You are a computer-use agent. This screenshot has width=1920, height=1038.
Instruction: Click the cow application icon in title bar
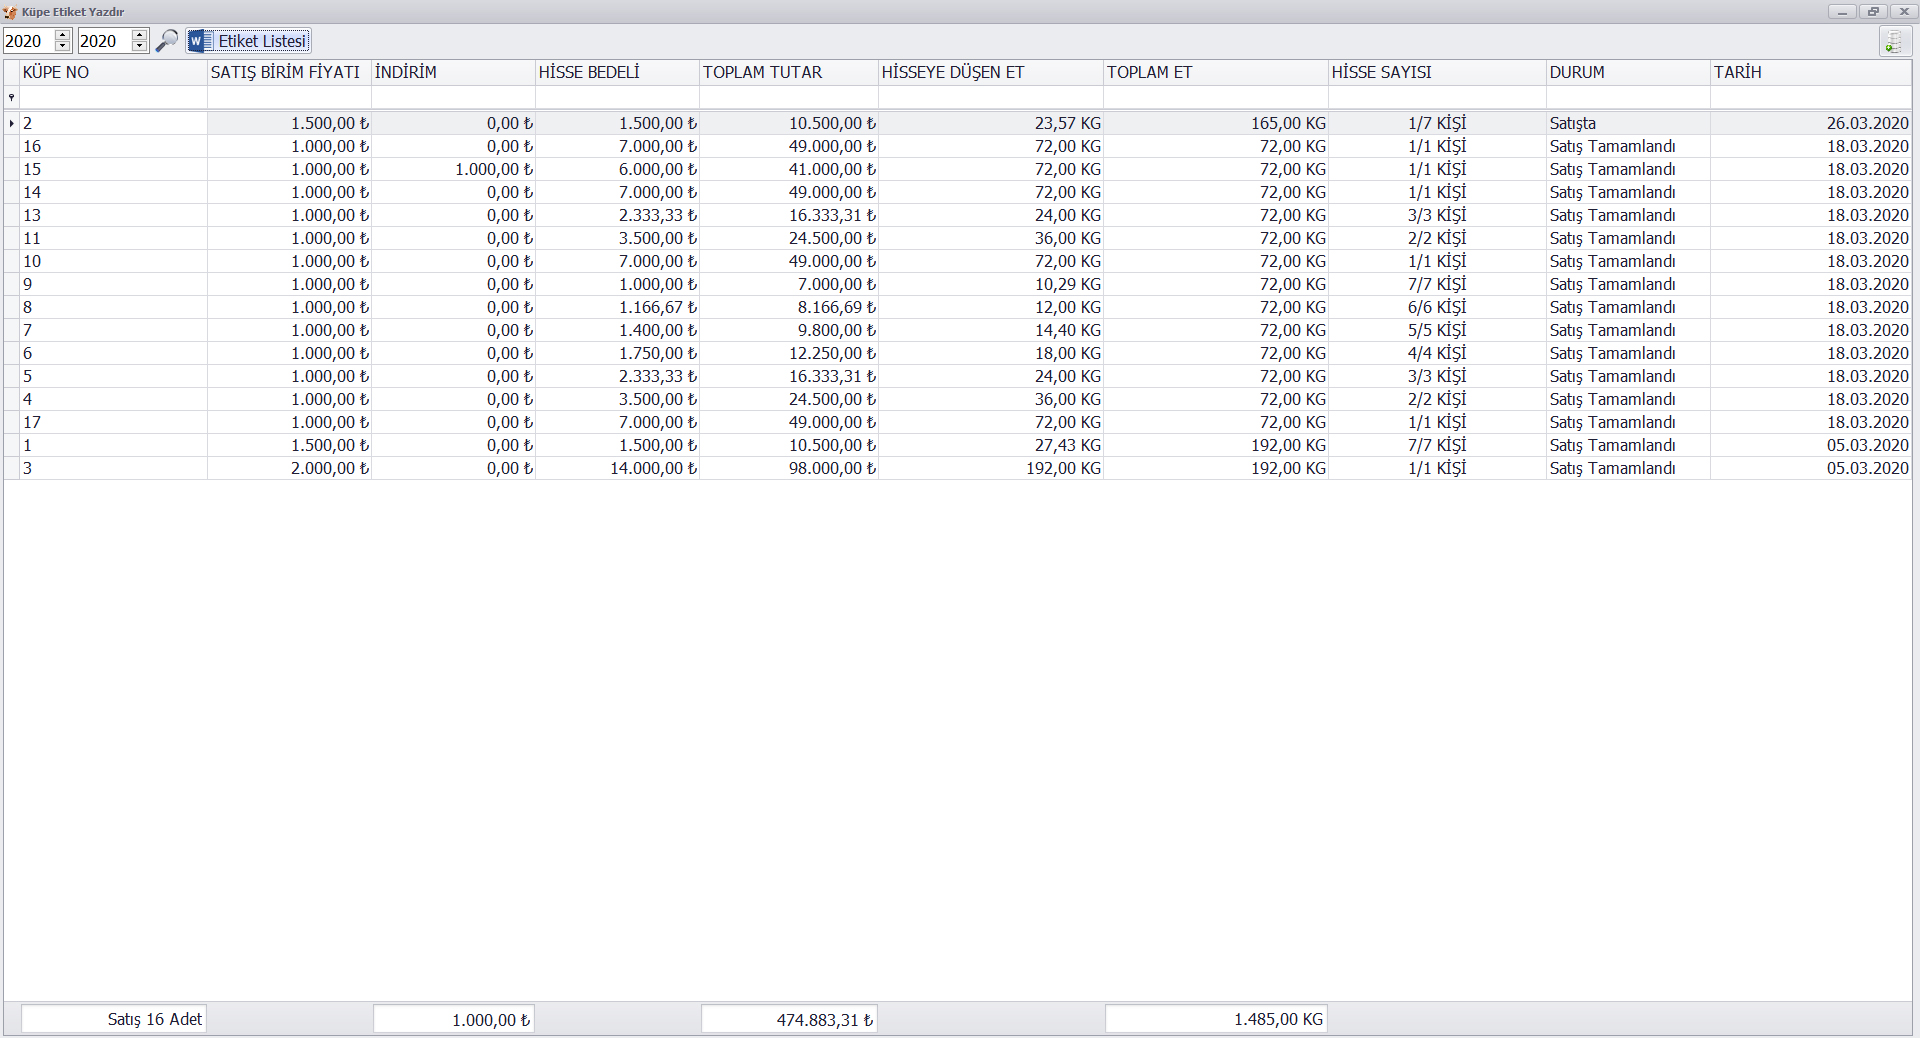[x=10, y=12]
